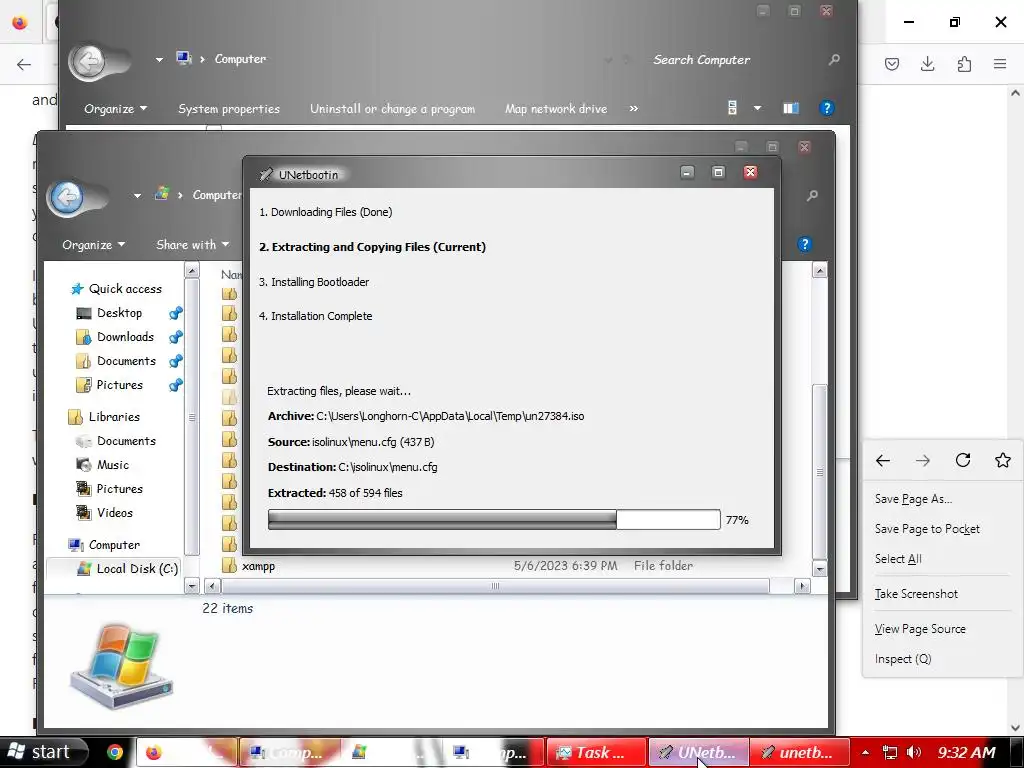Click the Firefox back arrow in the browser toolbar
Screen dimensions: 1024x768
click(24, 64)
